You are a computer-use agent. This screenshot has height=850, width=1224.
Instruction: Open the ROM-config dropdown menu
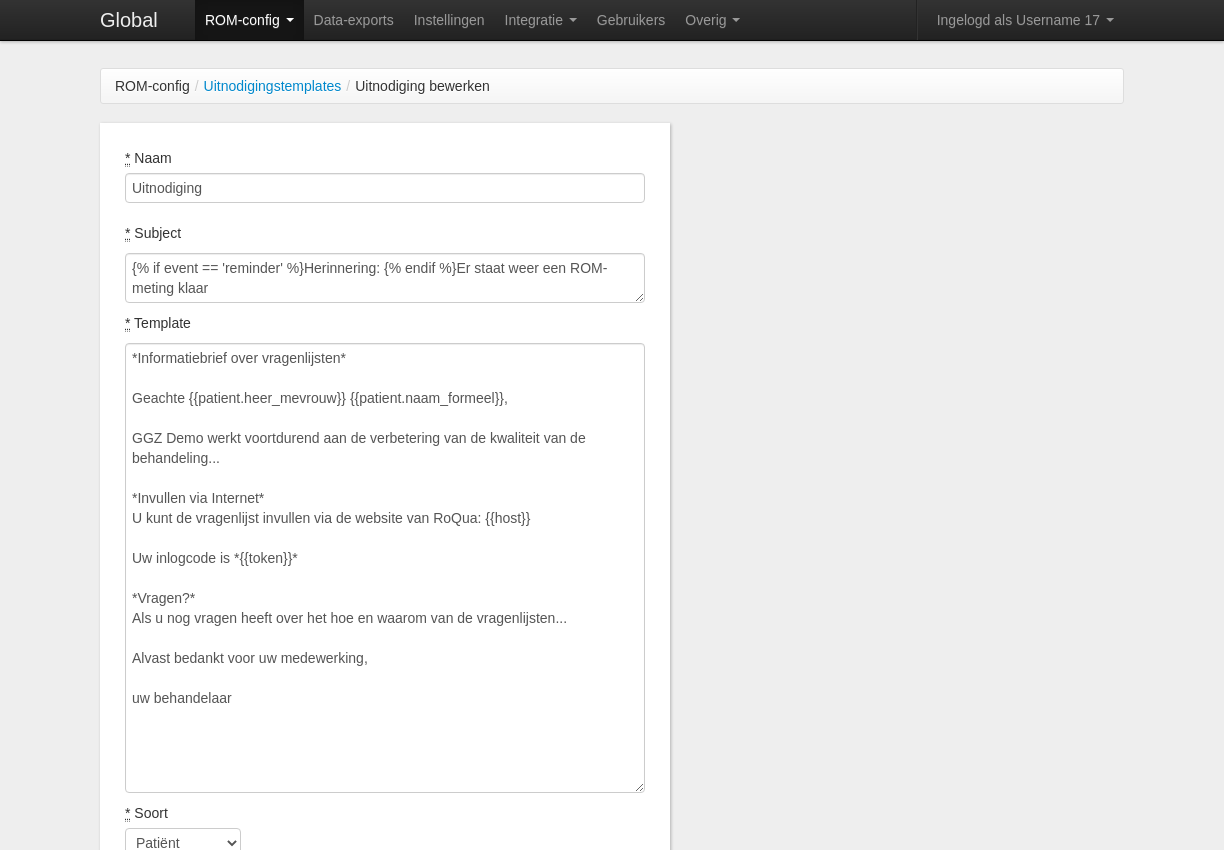click(x=249, y=20)
